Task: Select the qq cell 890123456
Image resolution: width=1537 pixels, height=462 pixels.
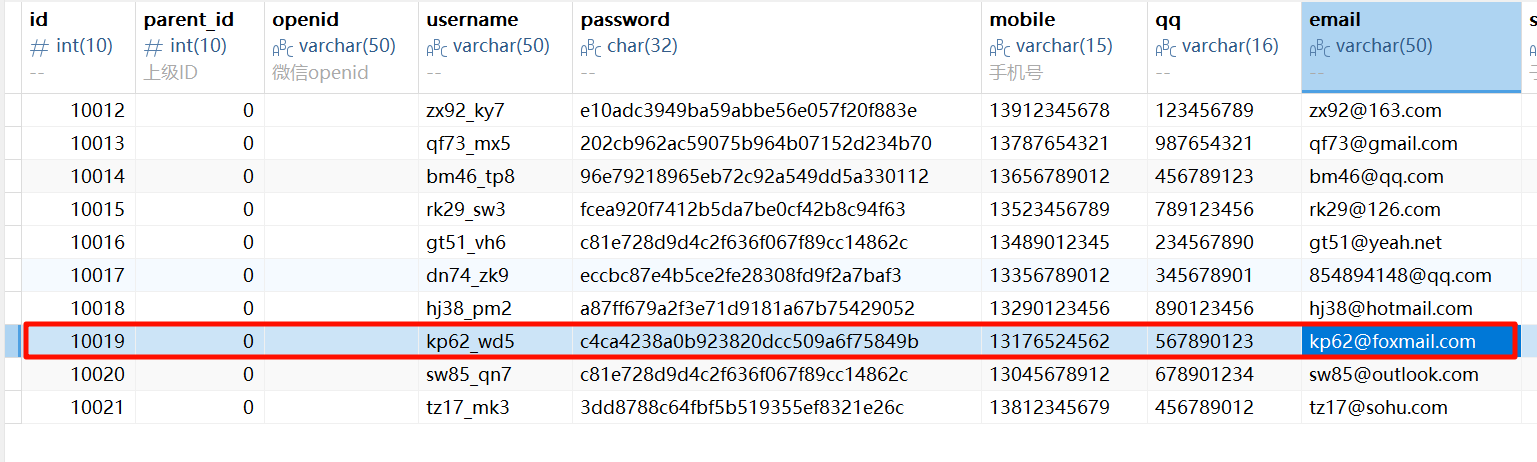Action: pos(1203,308)
